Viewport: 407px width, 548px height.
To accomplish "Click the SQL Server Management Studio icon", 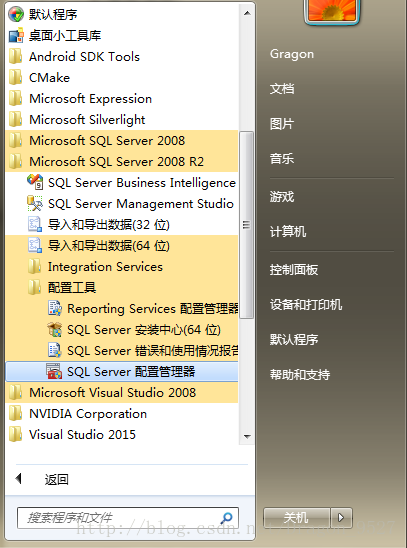I will (x=35, y=203).
